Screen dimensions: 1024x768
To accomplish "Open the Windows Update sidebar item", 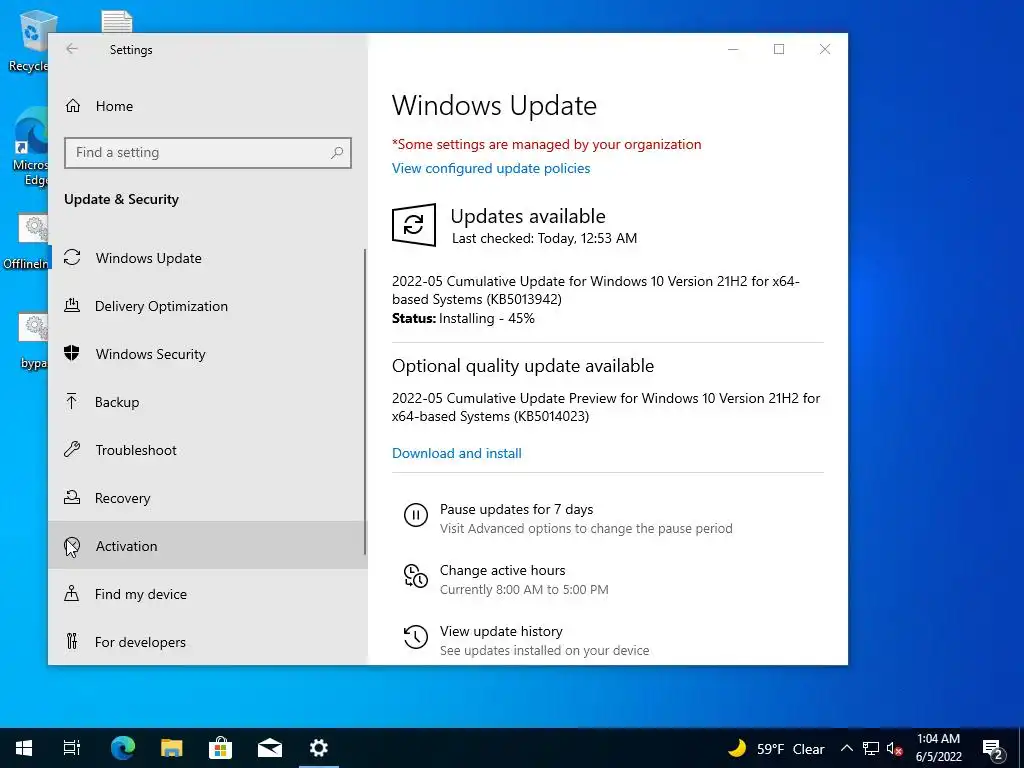I will point(207,258).
